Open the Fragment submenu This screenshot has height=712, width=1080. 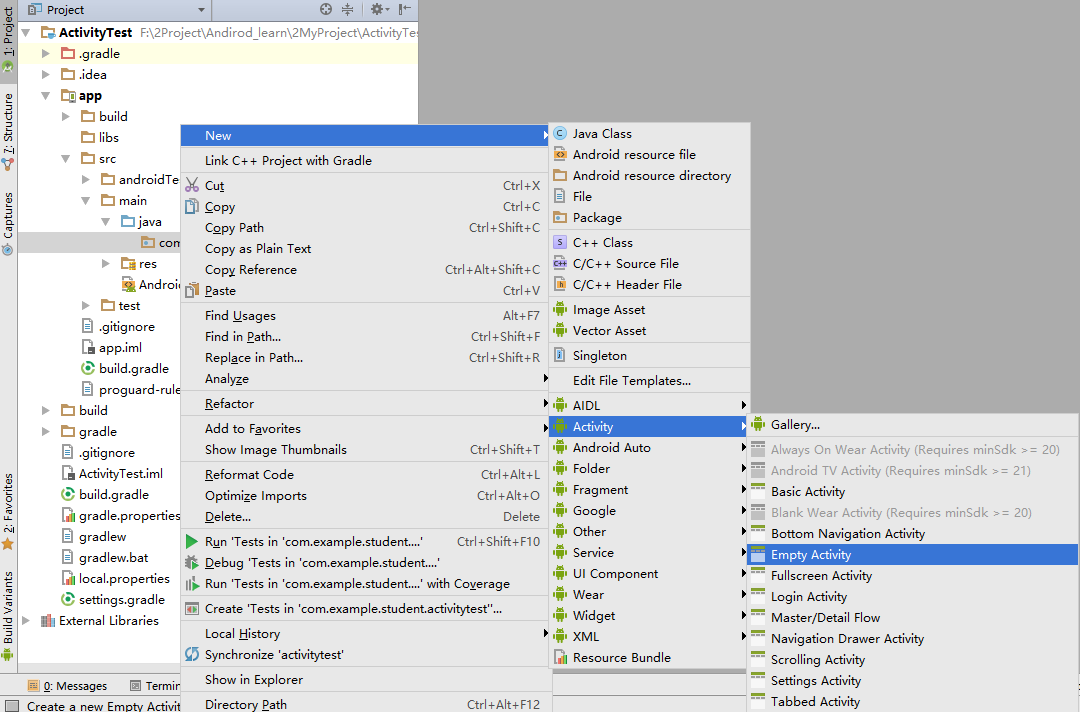click(x=649, y=490)
